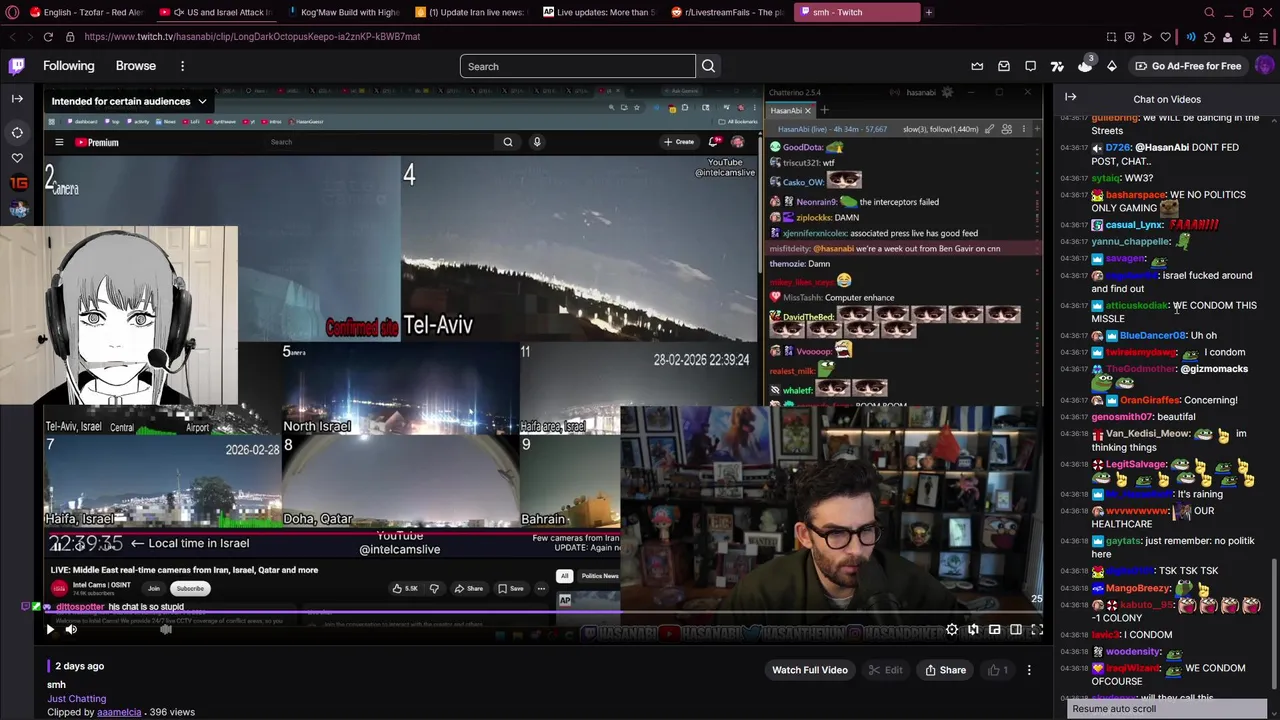Click Watch Full Video button
The height and width of the screenshot is (720, 1280).
[x=809, y=670]
